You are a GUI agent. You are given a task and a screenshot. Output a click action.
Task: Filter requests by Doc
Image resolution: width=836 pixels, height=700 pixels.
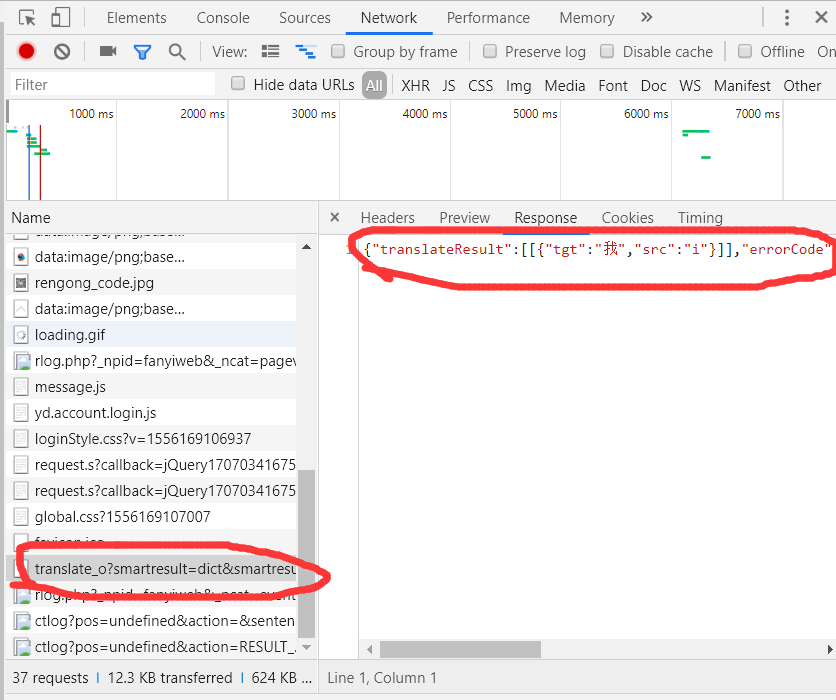click(x=654, y=85)
